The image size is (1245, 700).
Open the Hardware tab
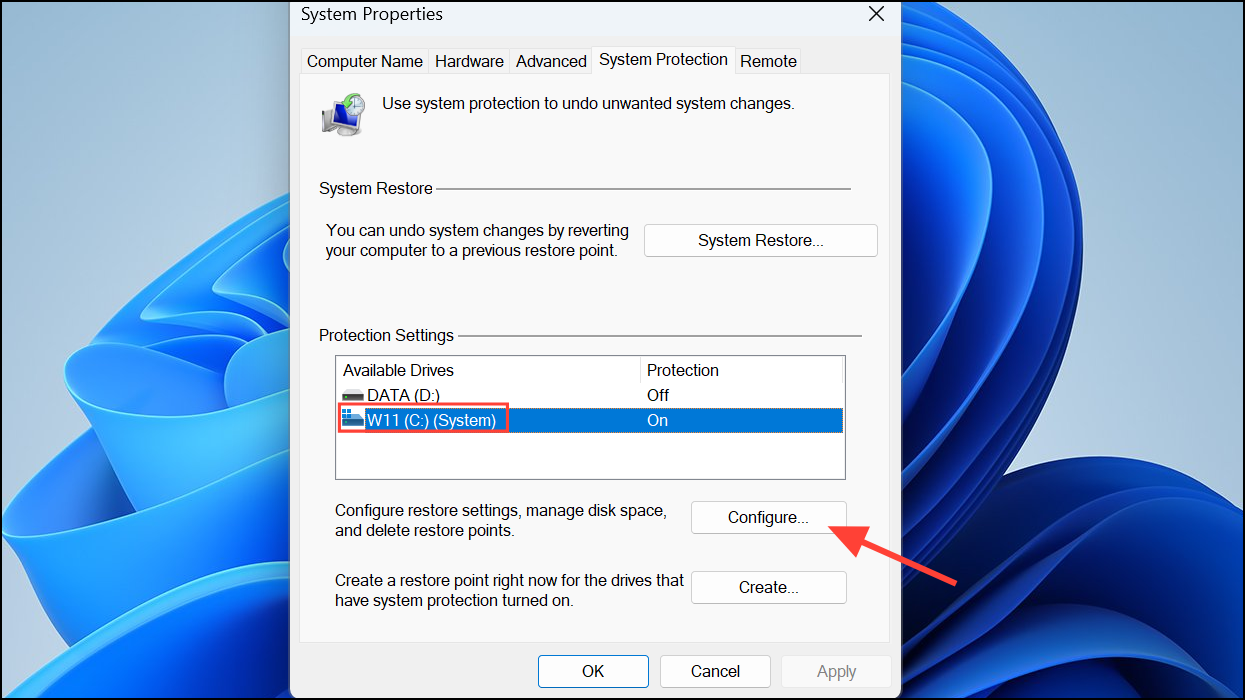tap(469, 60)
